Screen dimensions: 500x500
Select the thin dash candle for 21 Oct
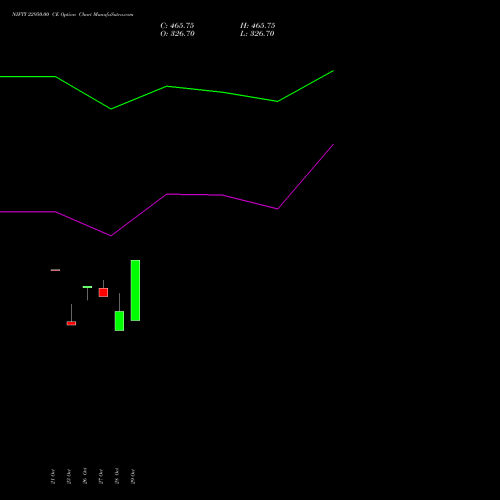coord(55,270)
